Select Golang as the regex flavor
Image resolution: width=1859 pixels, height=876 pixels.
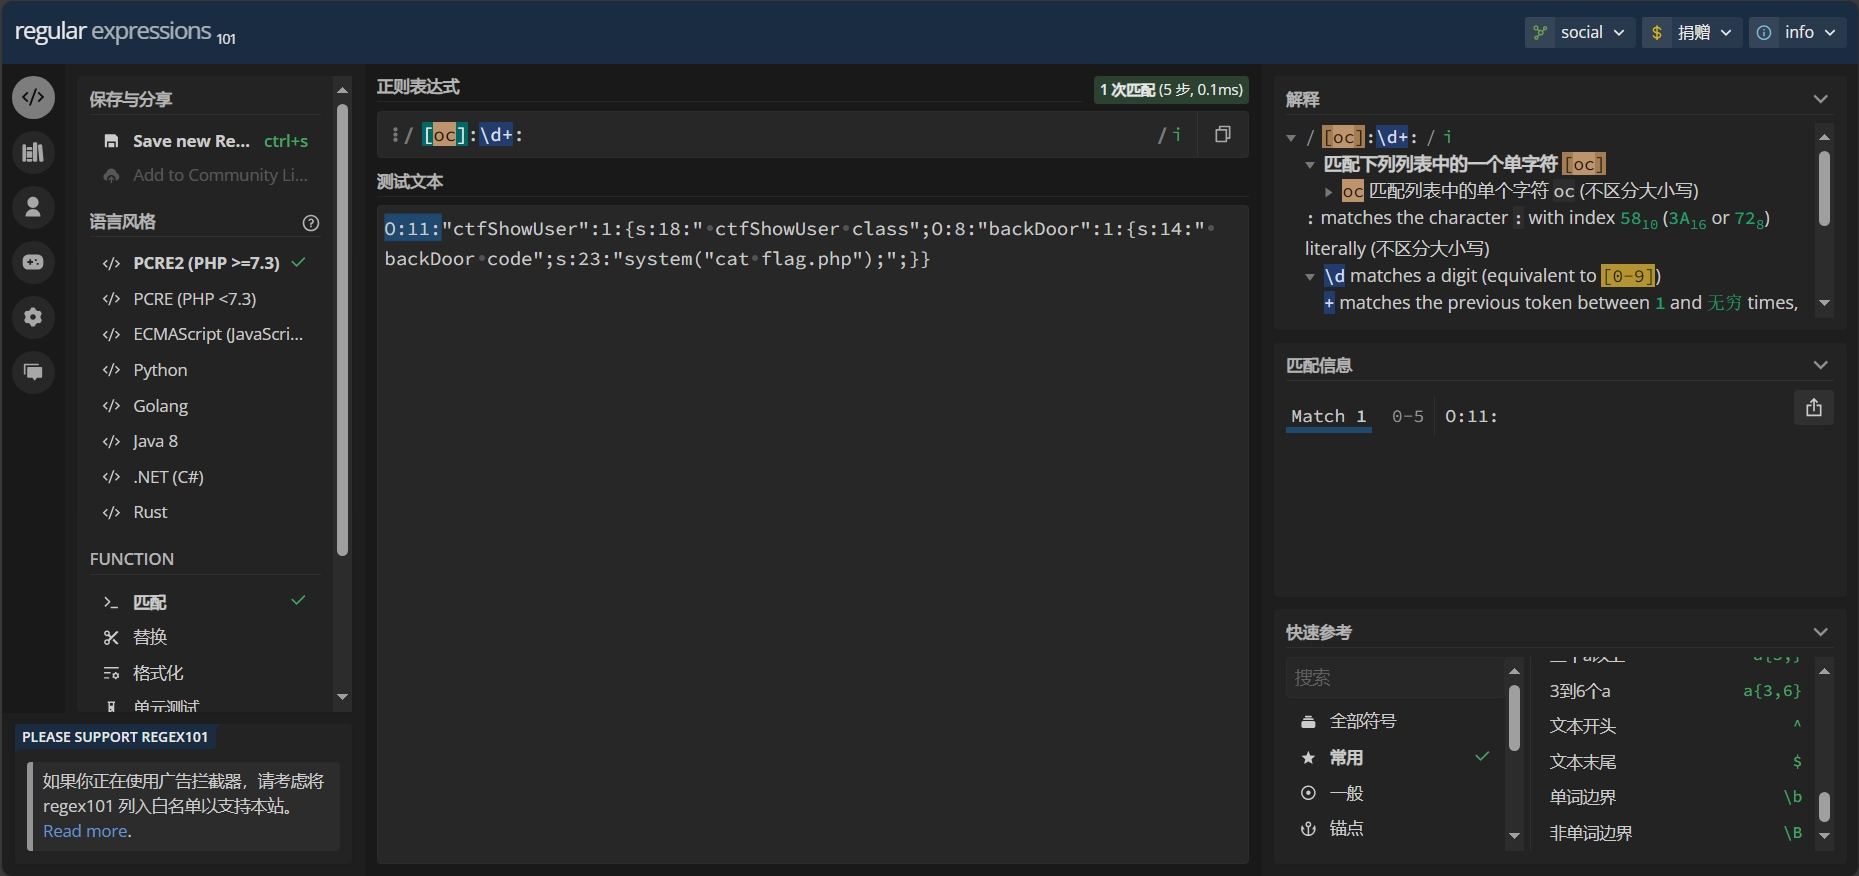(160, 406)
